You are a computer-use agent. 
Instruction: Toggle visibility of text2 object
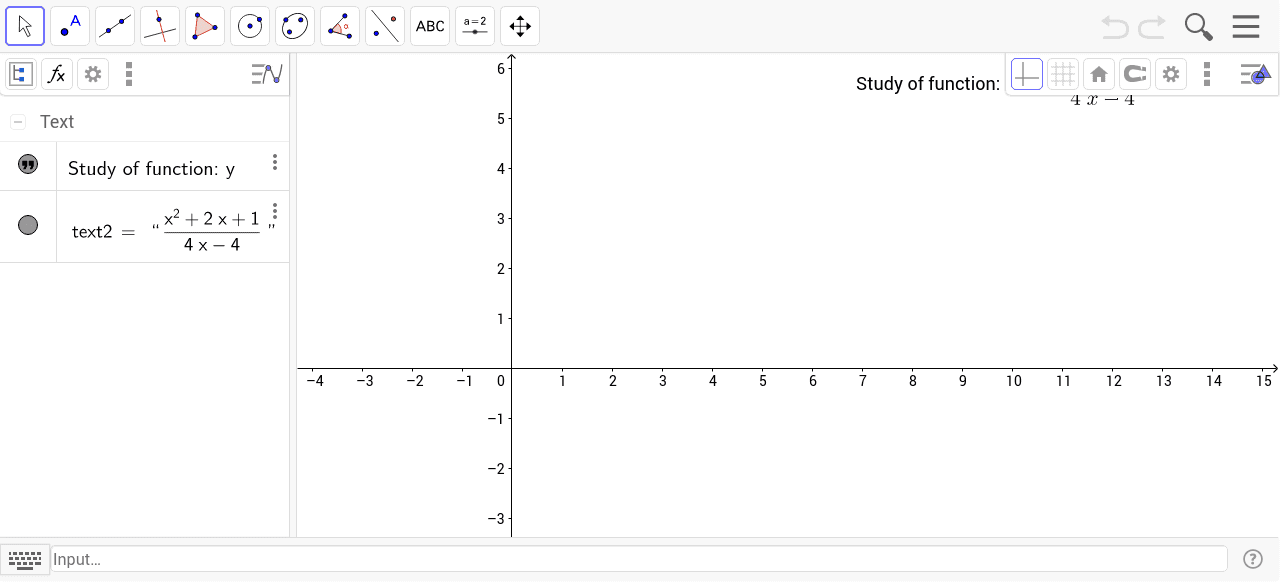pos(28,225)
